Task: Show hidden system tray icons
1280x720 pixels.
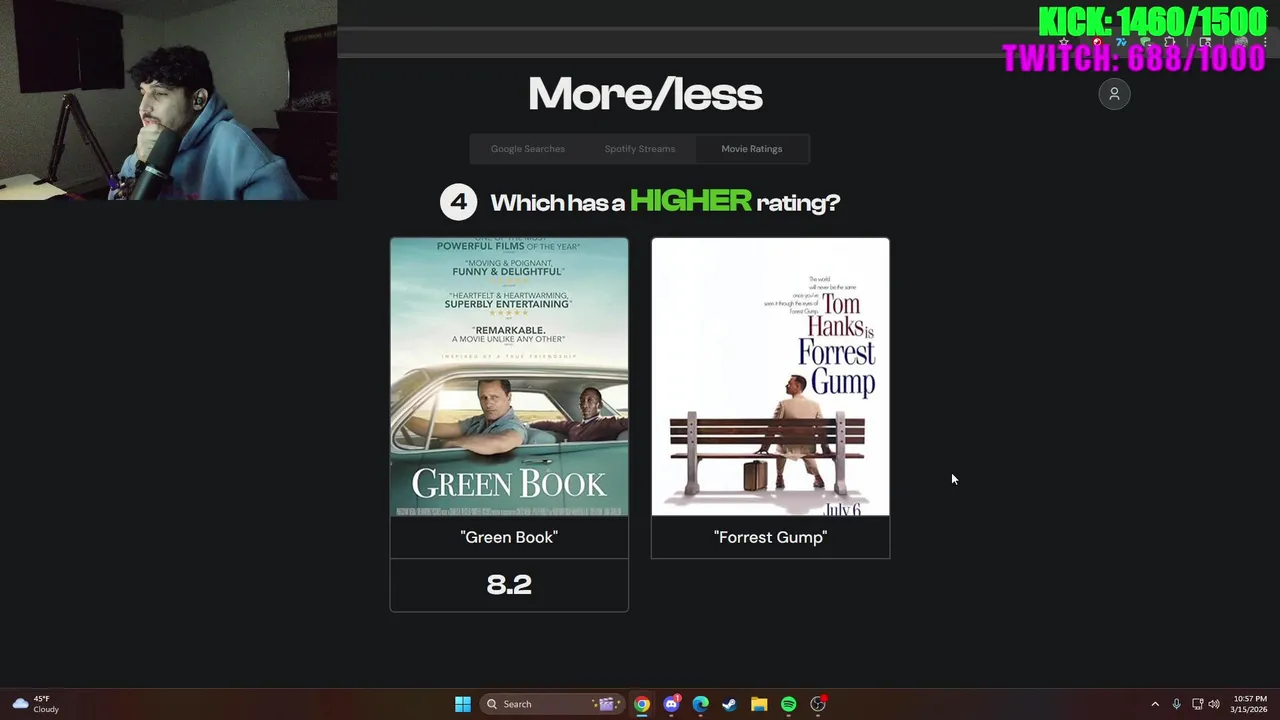Action: tap(1155, 704)
